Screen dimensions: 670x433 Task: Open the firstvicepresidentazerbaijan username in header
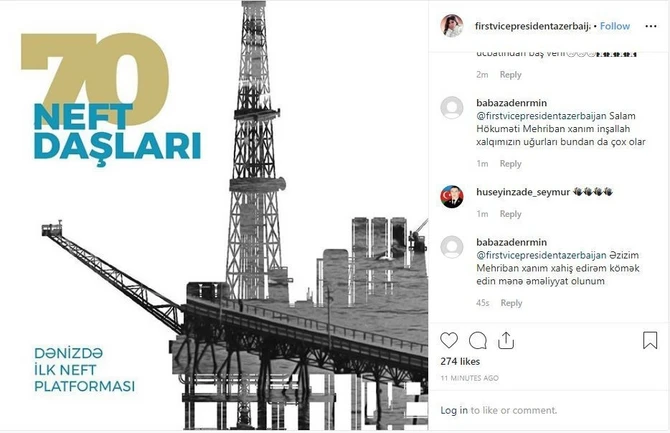(532, 26)
